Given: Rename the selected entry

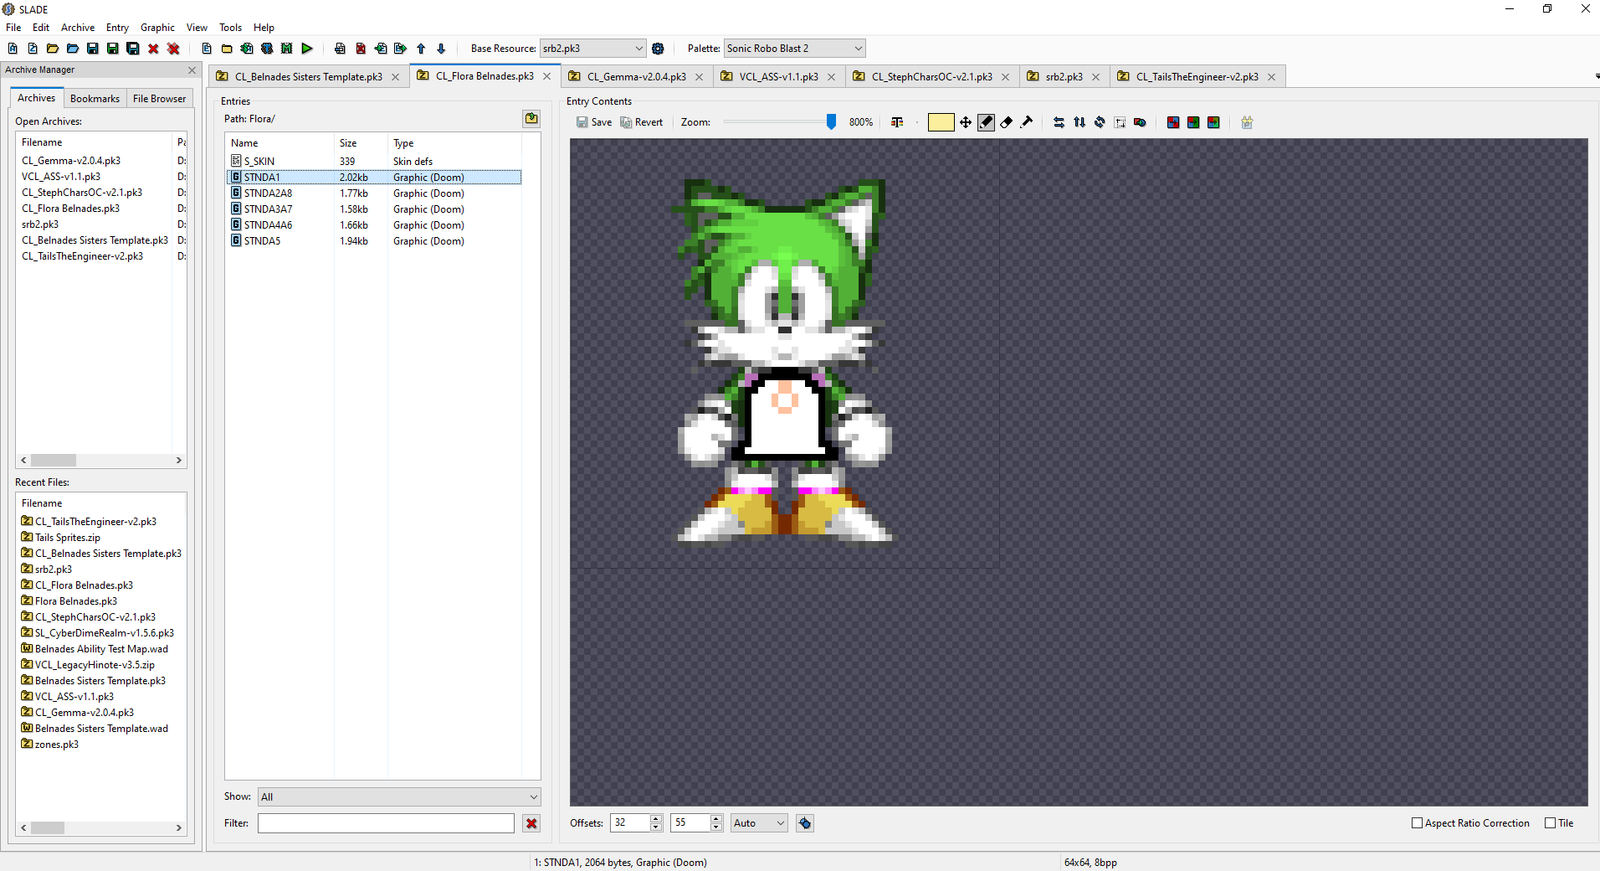Looking at the screenshot, I should [x=340, y=48].
